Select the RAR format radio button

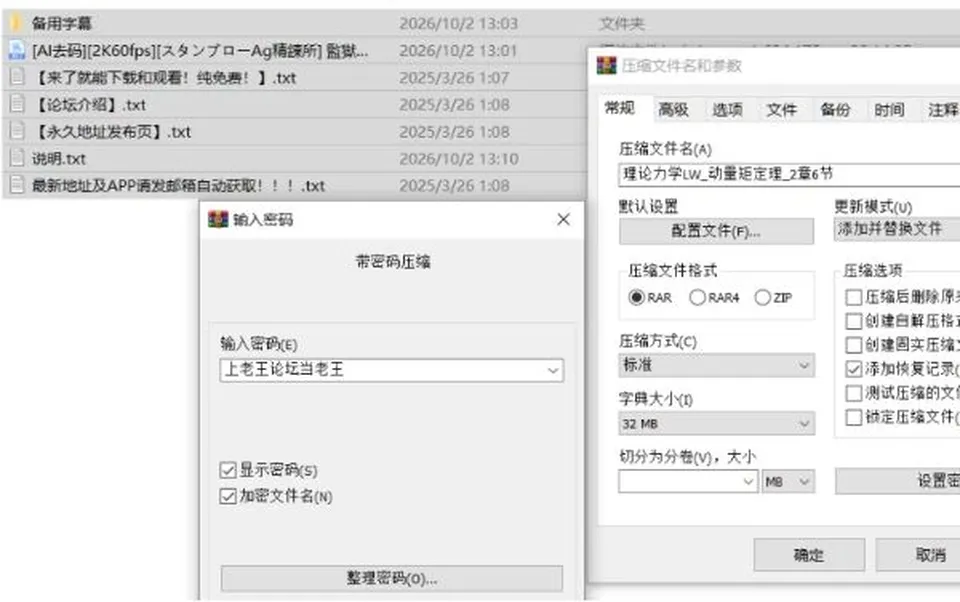[x=637, y=298]
